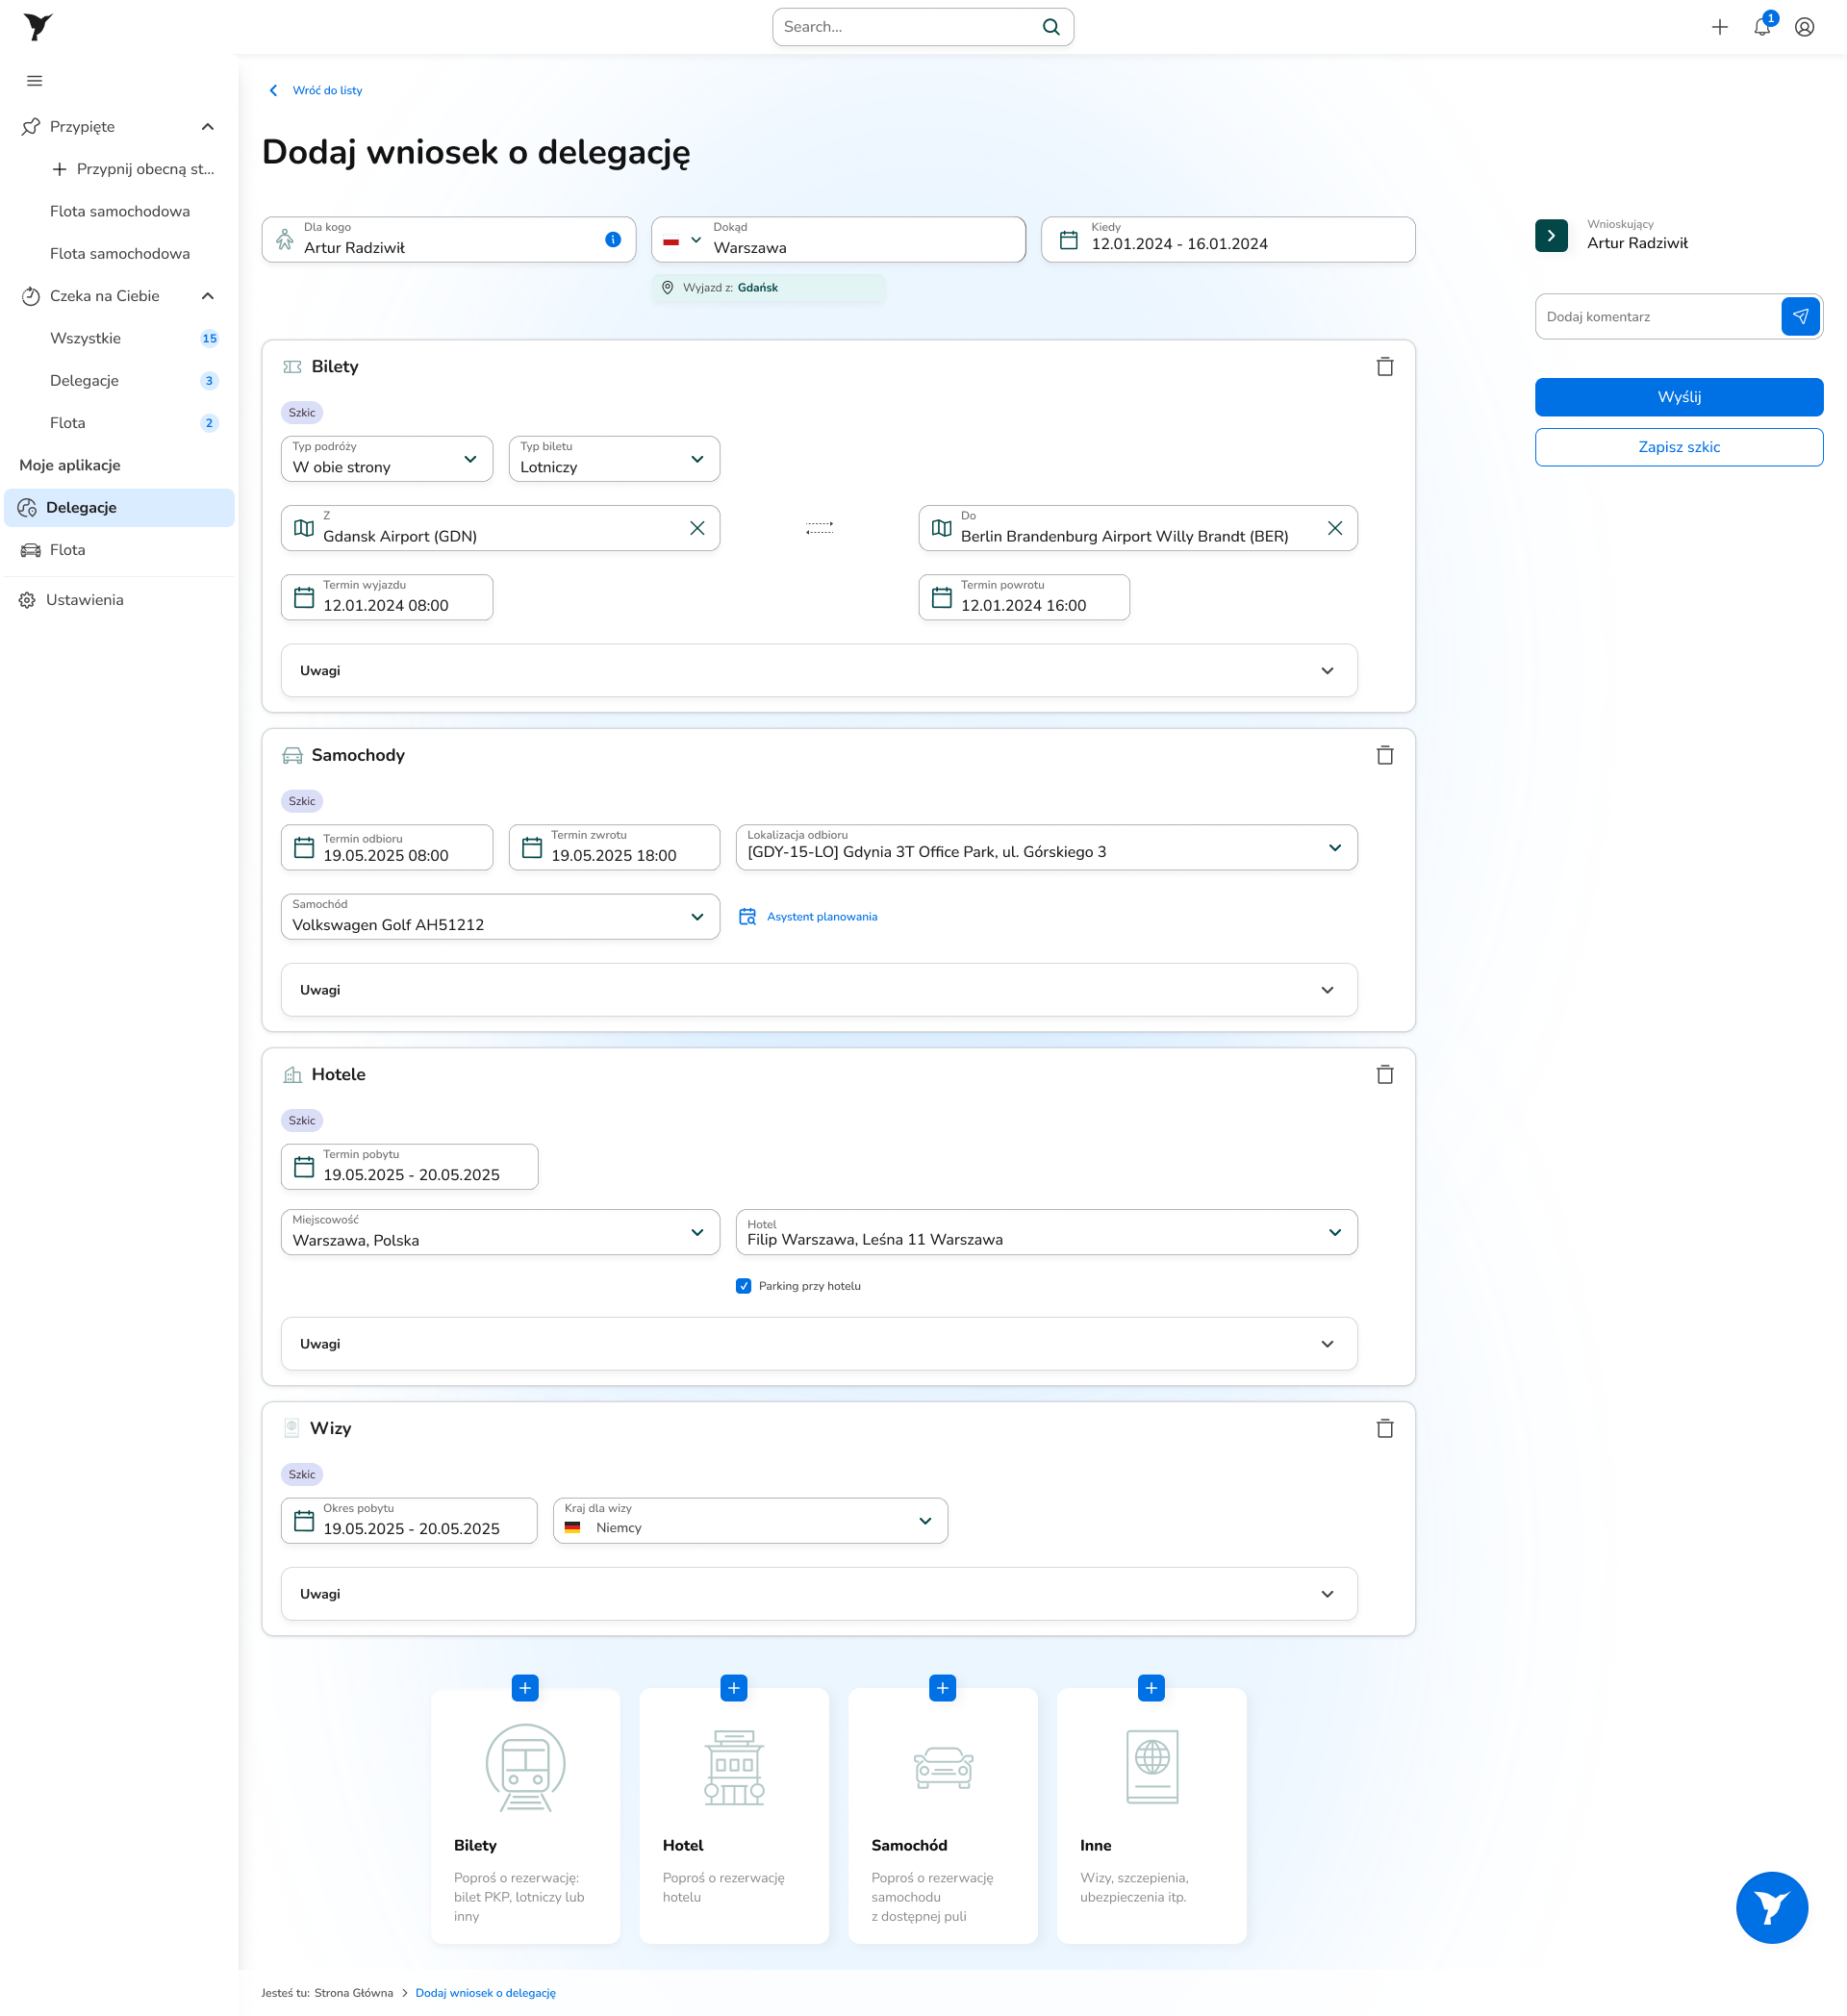Swap the departure and destination airports

point(819,528)
